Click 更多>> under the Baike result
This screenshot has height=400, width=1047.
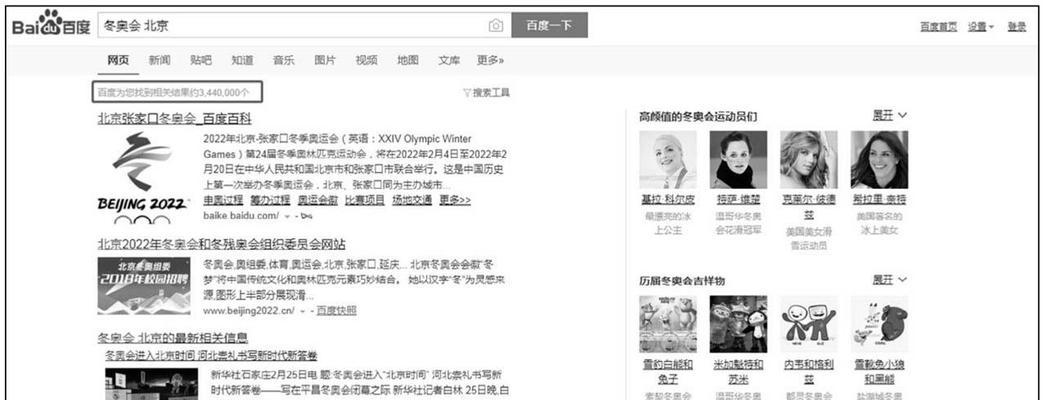[x=455, y=200]
